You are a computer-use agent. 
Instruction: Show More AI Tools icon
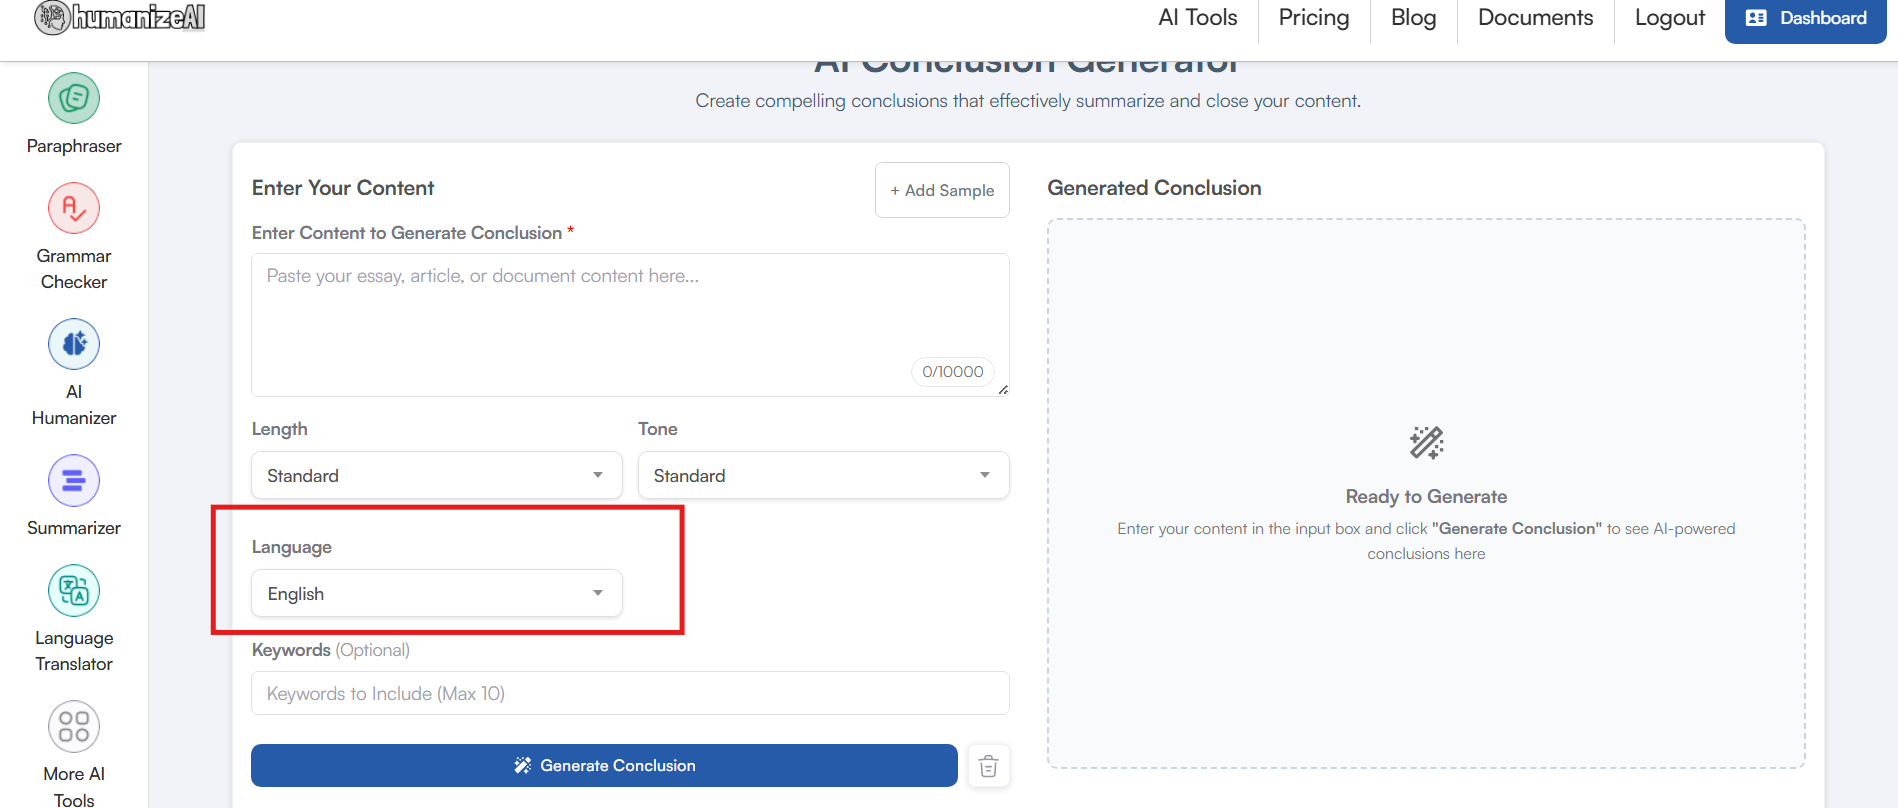(74, 727)
